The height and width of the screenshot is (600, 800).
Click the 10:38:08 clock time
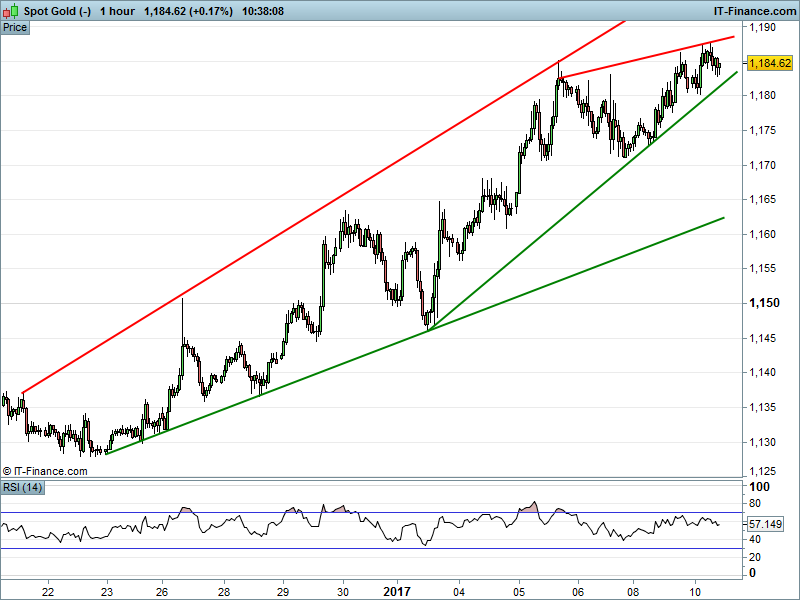(x=263, y=11)
